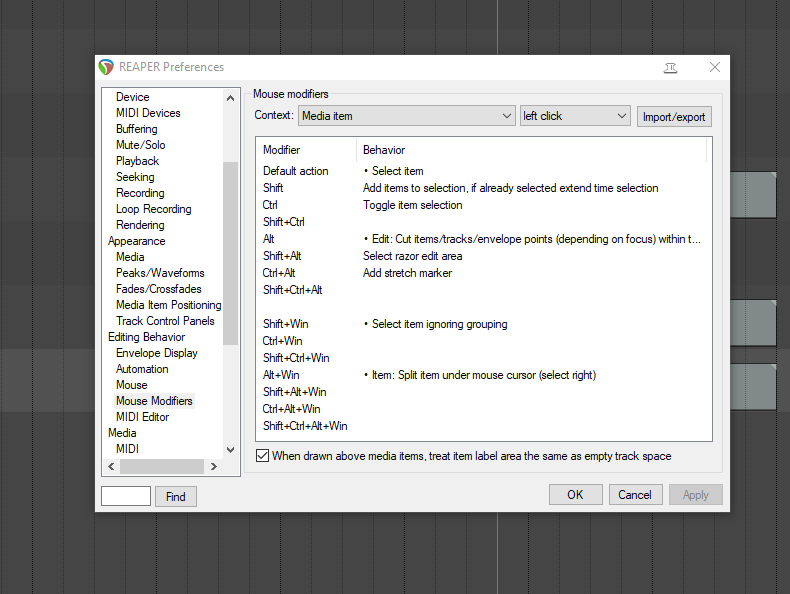The height and width of the screenshot is (594, 790).
Task: Open MIDI Editor preferences
Action: (143, 417)
